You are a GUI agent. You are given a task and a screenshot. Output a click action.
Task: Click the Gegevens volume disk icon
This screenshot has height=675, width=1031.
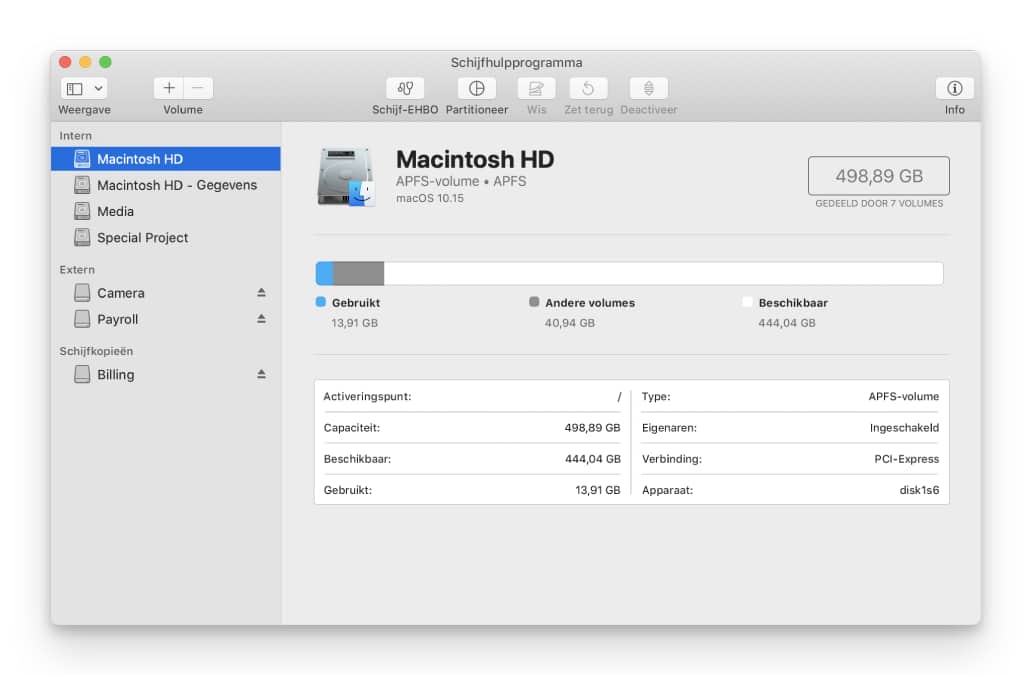click(x=82, y=185)
